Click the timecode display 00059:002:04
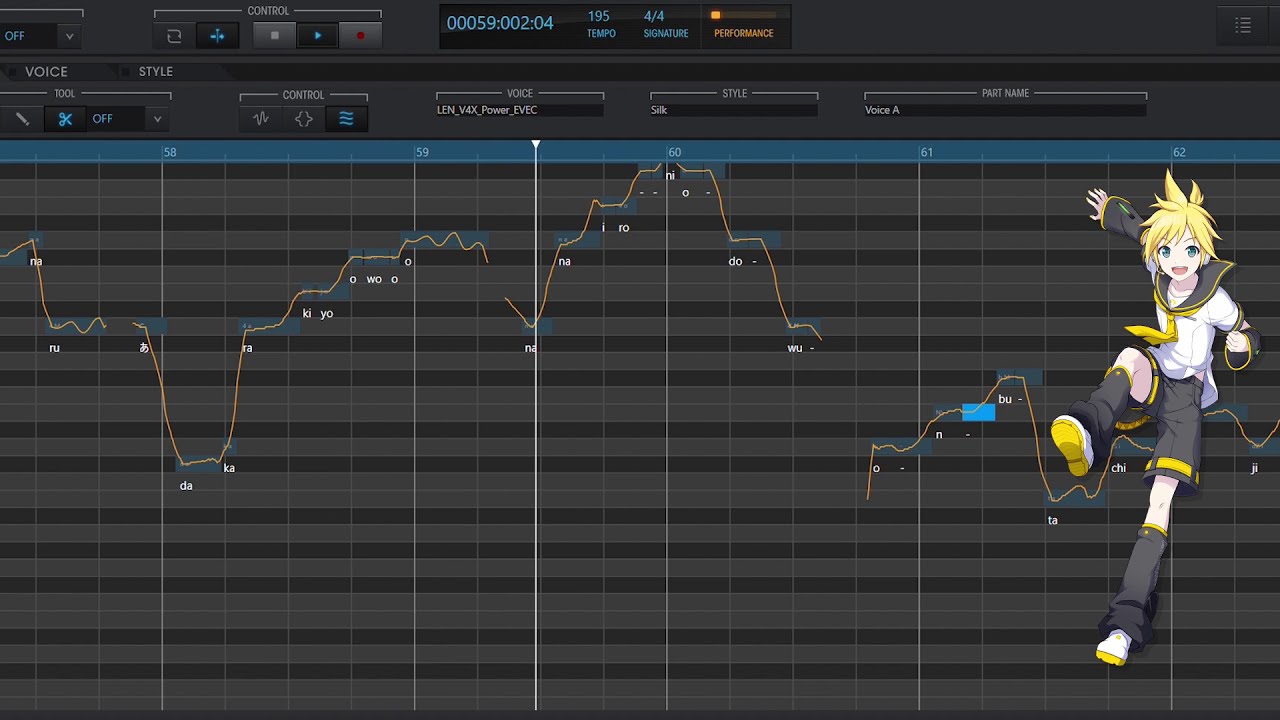The width and height of the screenshot is (1280, 720). [500, 23]
